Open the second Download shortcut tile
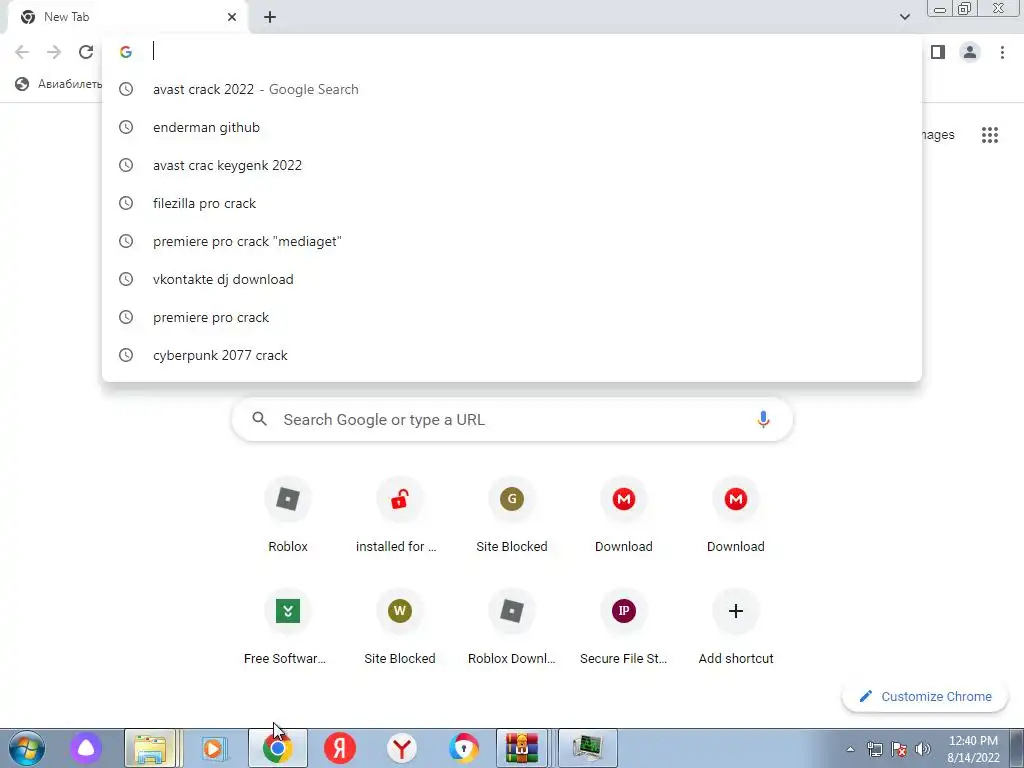Screen dimensions: 1024x768 tap(735, 515)
